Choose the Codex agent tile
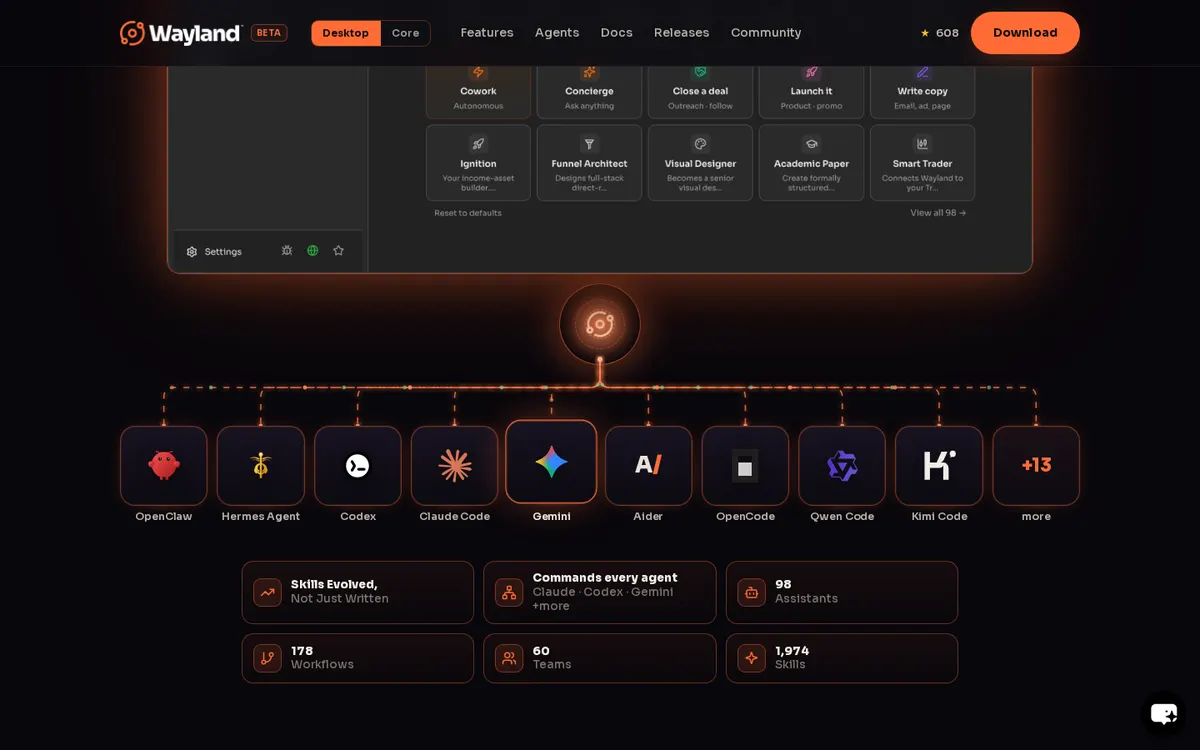Image resolution: width=1200 pixels, height=750 pixels. [x=358, y=466]
